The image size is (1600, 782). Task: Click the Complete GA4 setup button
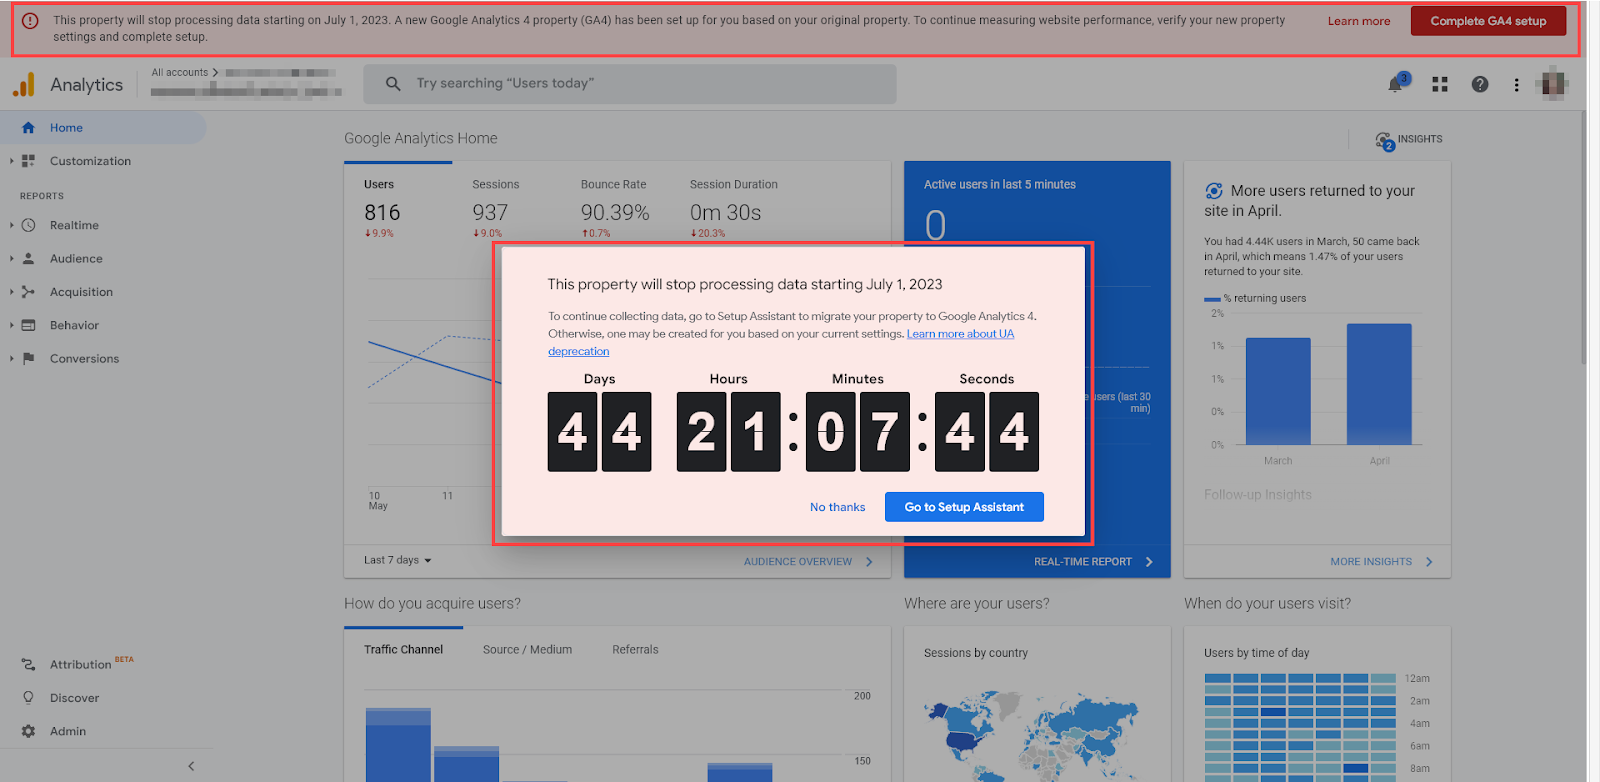[x=1488, y=21]
